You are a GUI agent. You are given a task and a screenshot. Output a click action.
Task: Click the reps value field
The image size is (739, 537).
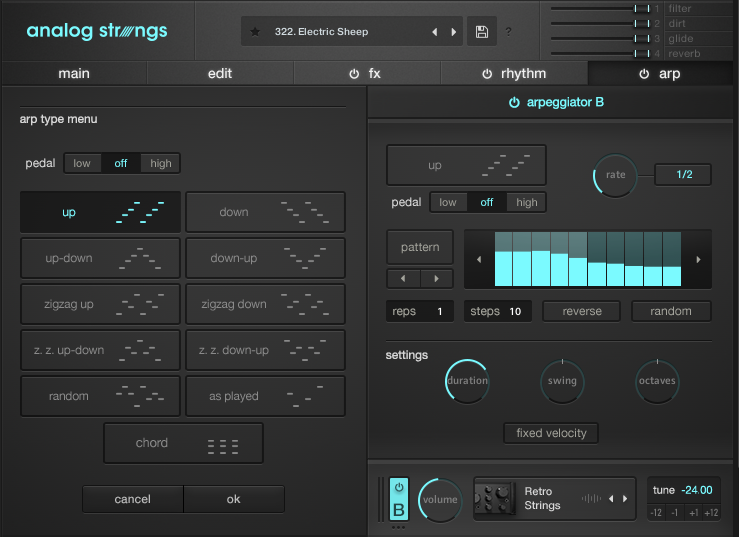[x=419, y=311]
